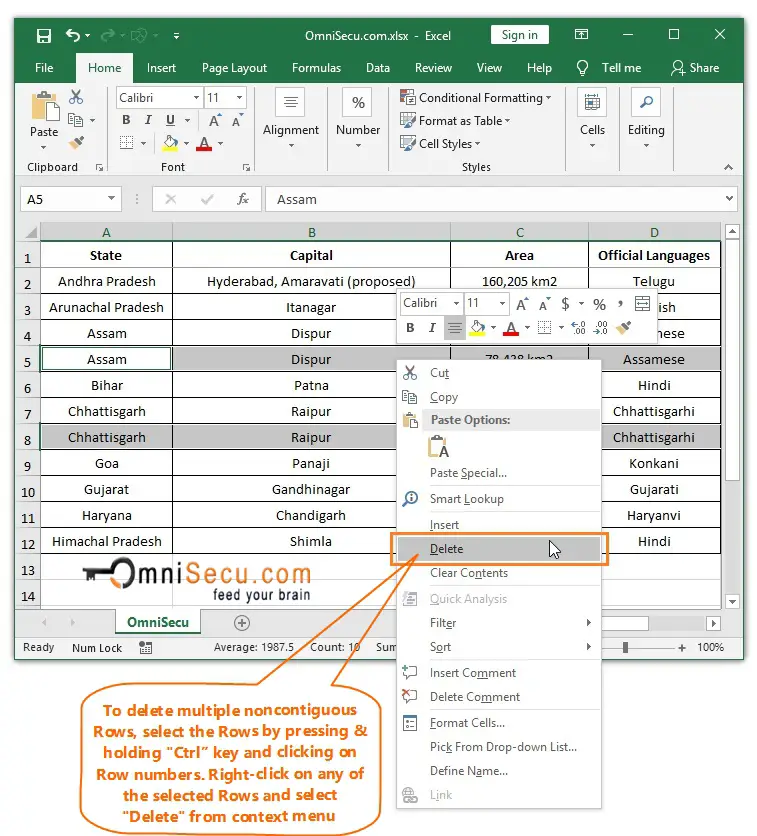Click Format Painter brush in mini toolbar
757x836 pixels.
click(623, 327)
